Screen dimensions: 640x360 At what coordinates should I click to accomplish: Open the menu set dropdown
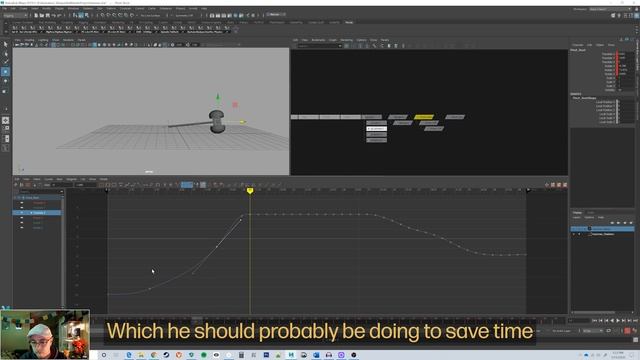click(16, 15)
